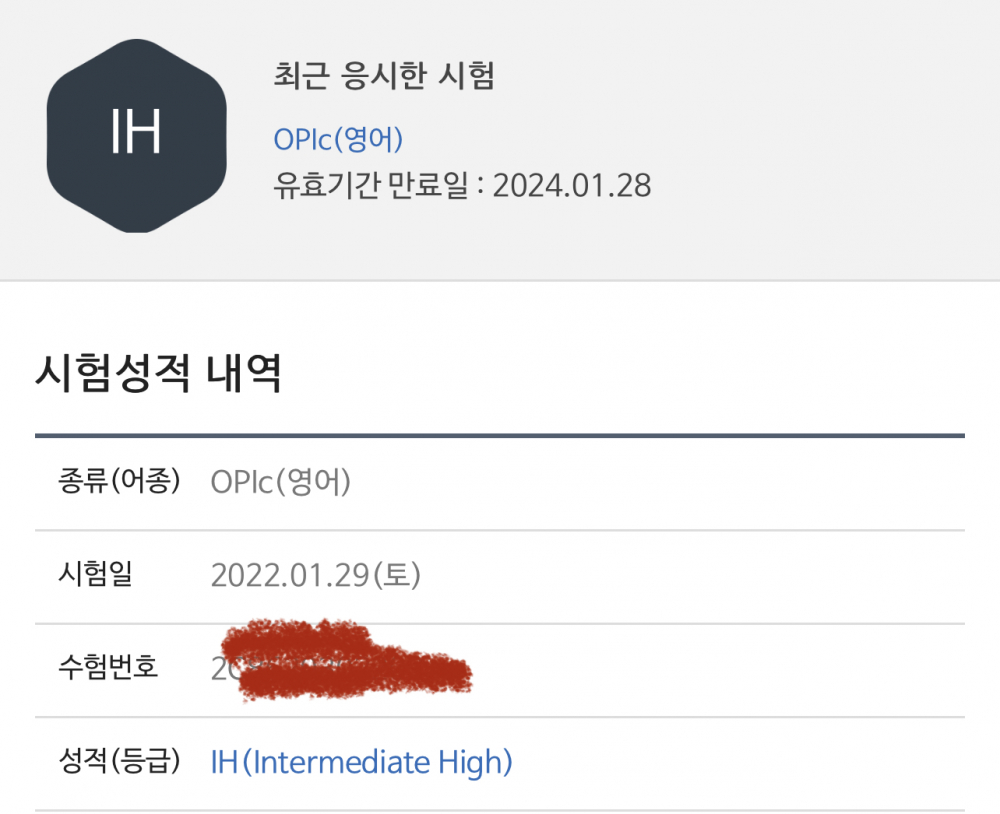Open the OPIc(영어) blue link

(337, 140)
